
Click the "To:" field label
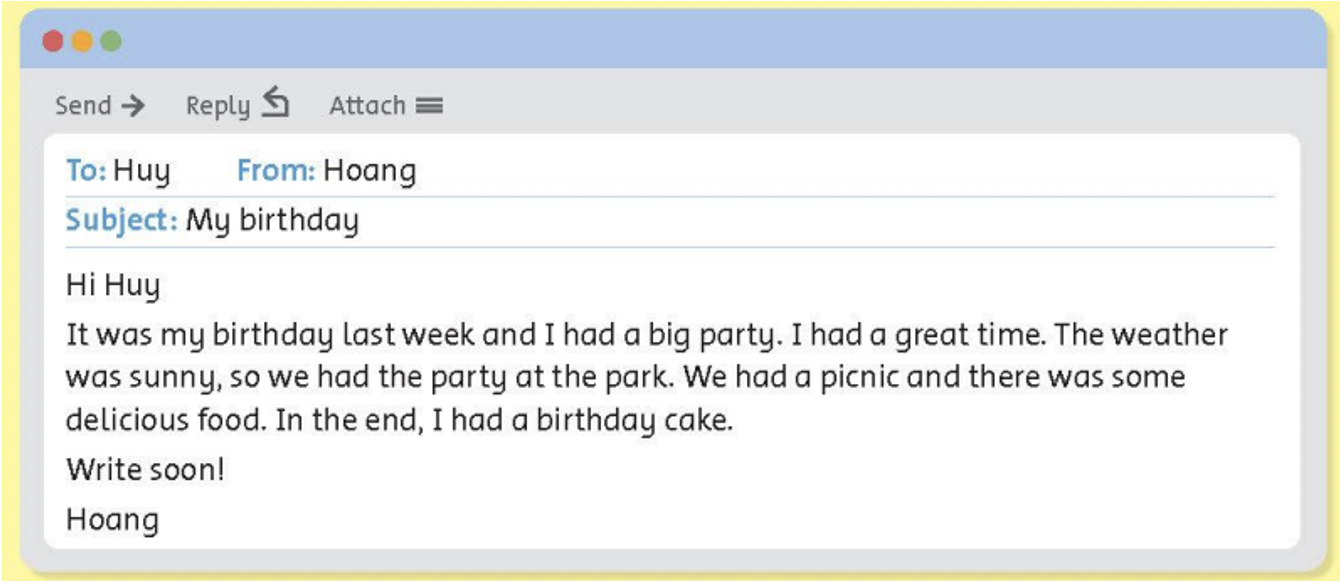(x=86, y=172)
